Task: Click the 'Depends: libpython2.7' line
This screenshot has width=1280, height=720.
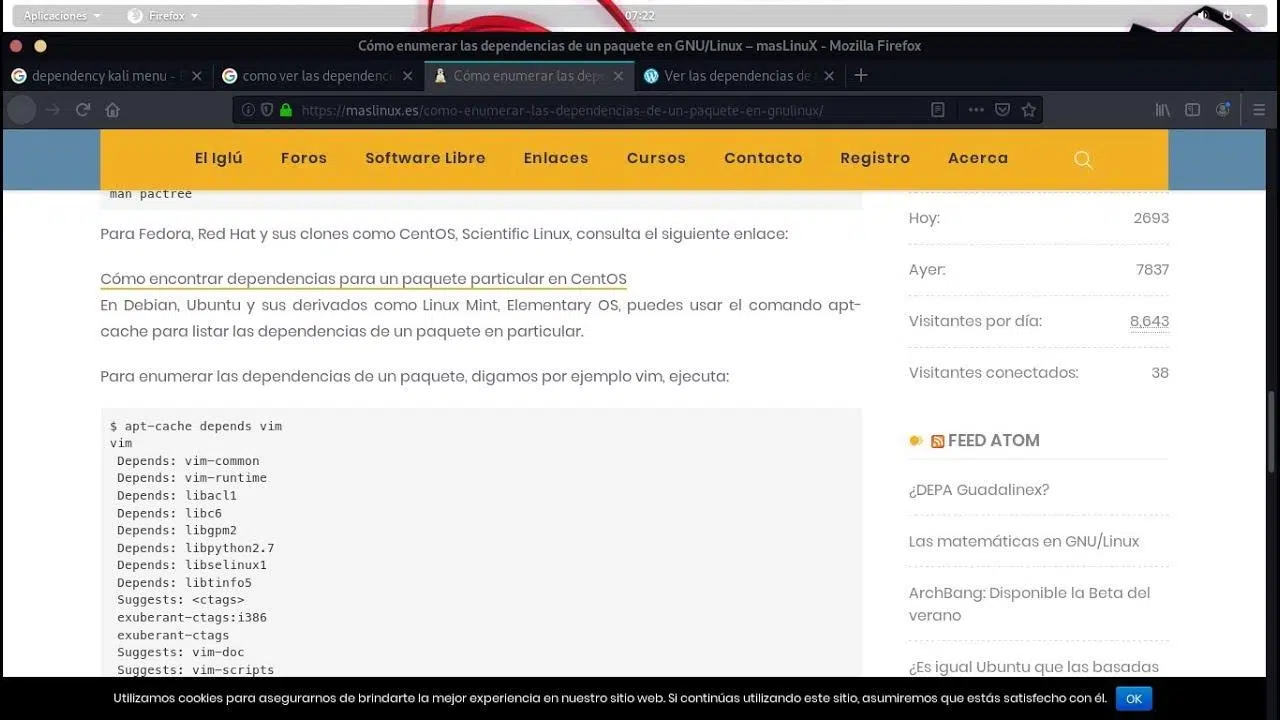Action: pos(195,548)
